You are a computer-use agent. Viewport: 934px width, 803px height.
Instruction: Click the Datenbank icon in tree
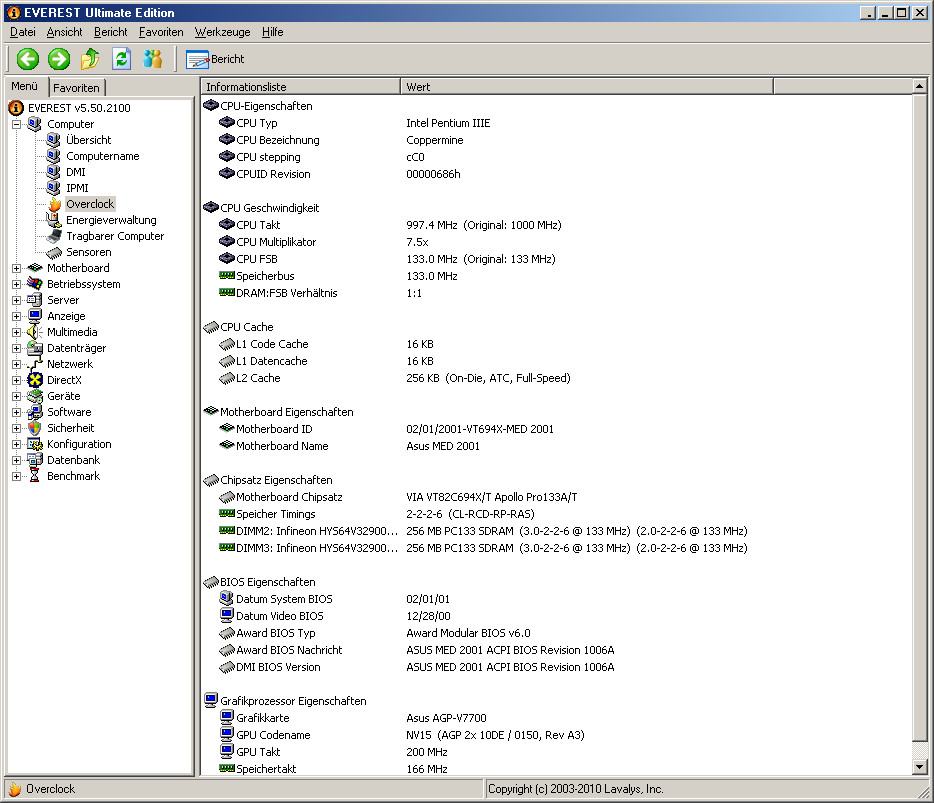tap(35, 460)
